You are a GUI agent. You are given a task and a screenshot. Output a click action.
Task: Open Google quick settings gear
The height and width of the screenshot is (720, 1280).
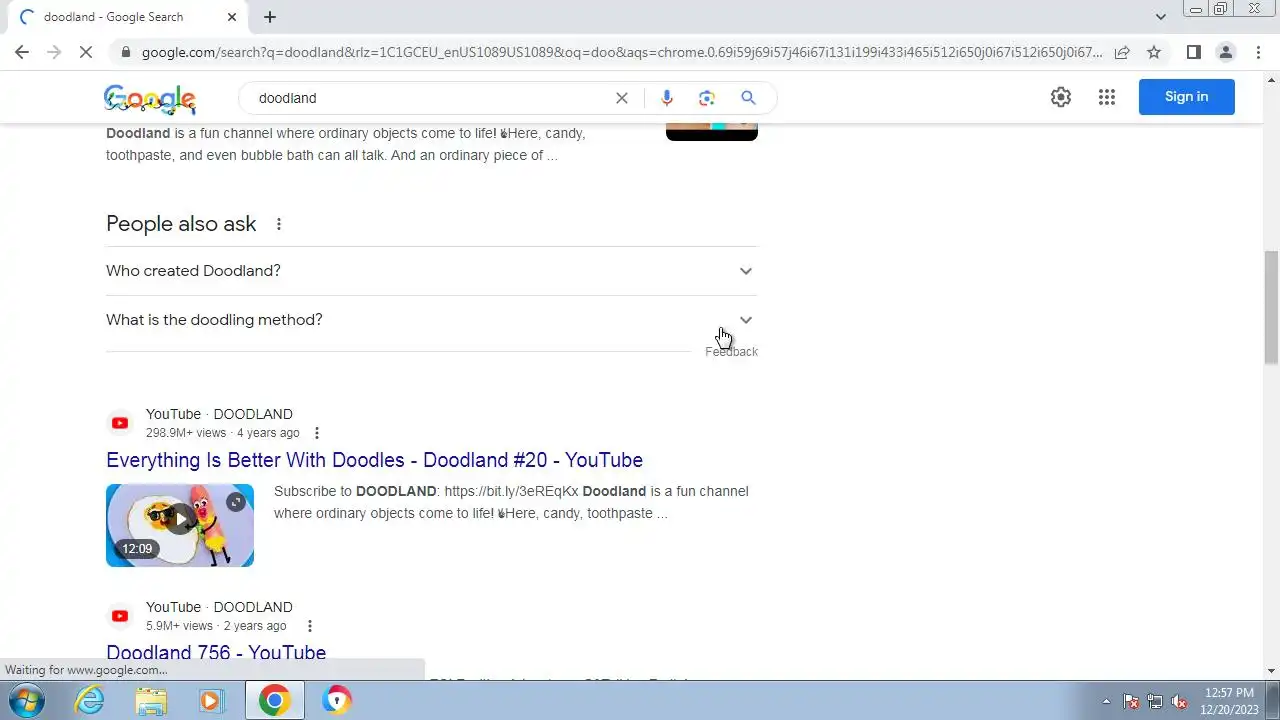pyautogui.click(x=1061, y=97)
